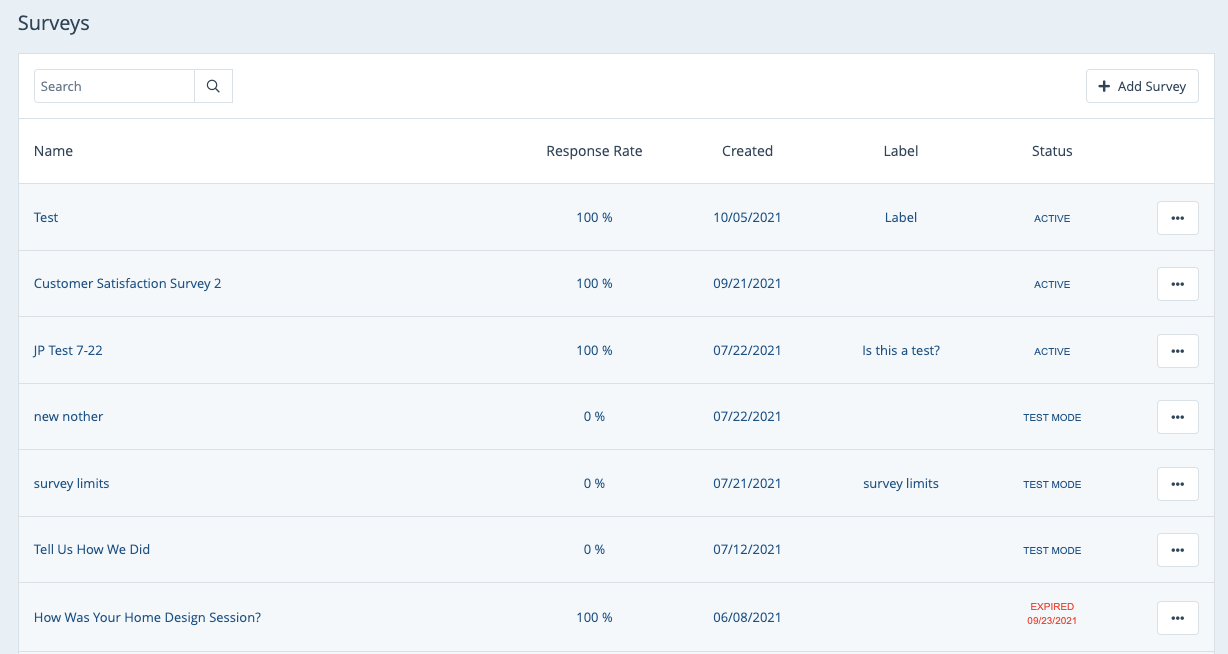Open How Was Your Home Design Session? survey
1228x654 pixels.
(x=147, y=618)
